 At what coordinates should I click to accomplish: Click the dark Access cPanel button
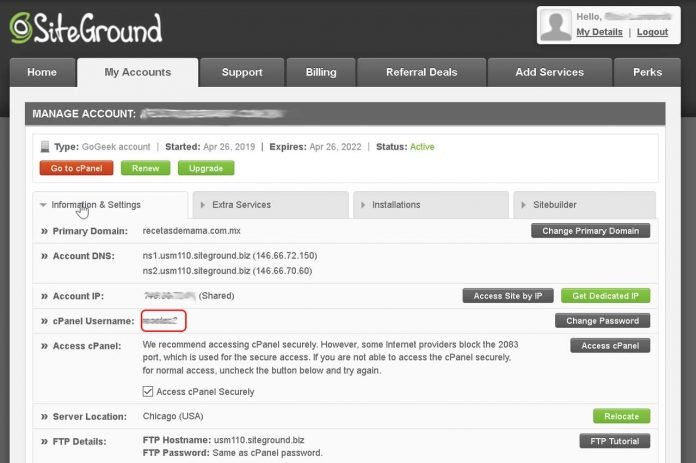pos(610,345)
